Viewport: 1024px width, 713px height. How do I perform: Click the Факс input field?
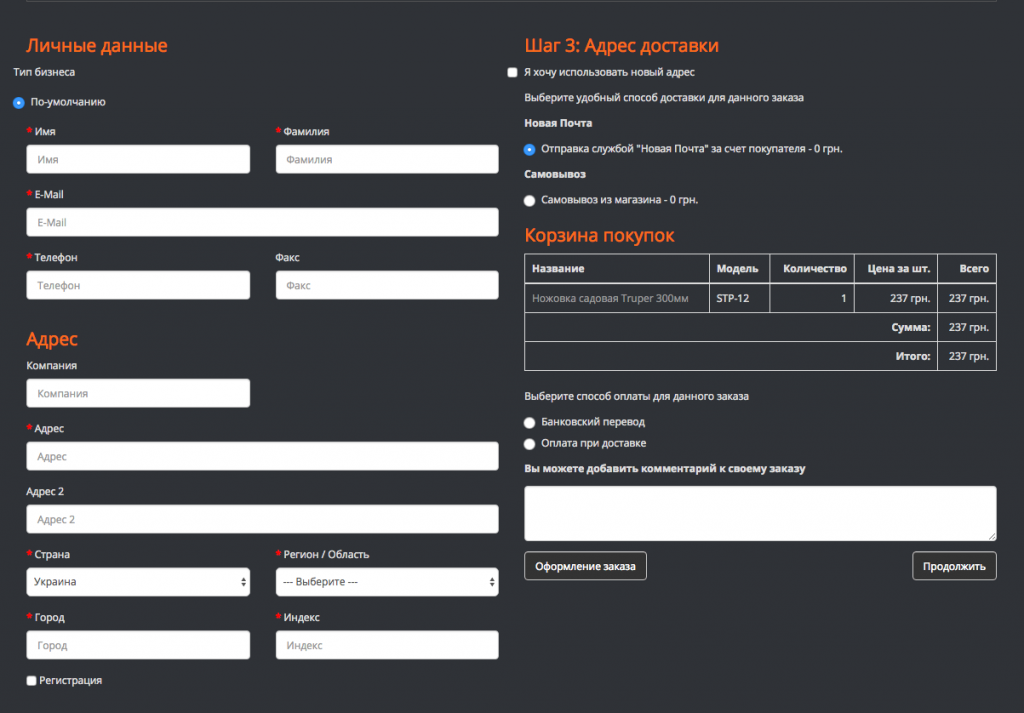pos(387,285)
